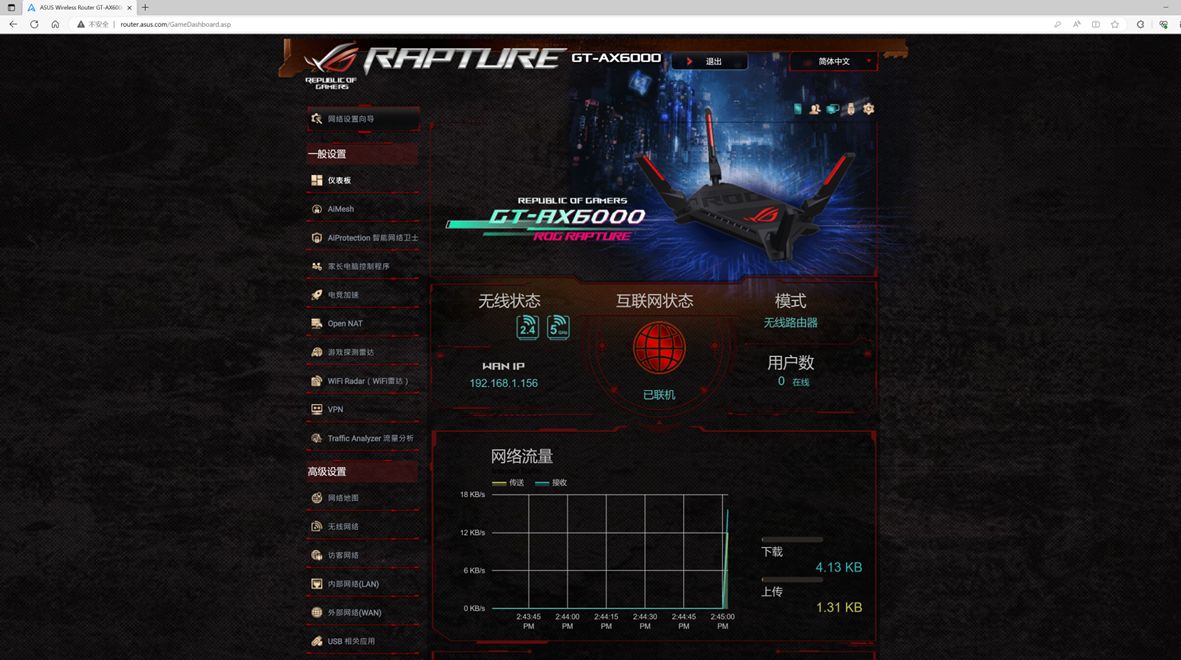This screenshot has width=1181, height=660.
Task: Click the 一般设置 section header
Action: [x=362, y=154]
